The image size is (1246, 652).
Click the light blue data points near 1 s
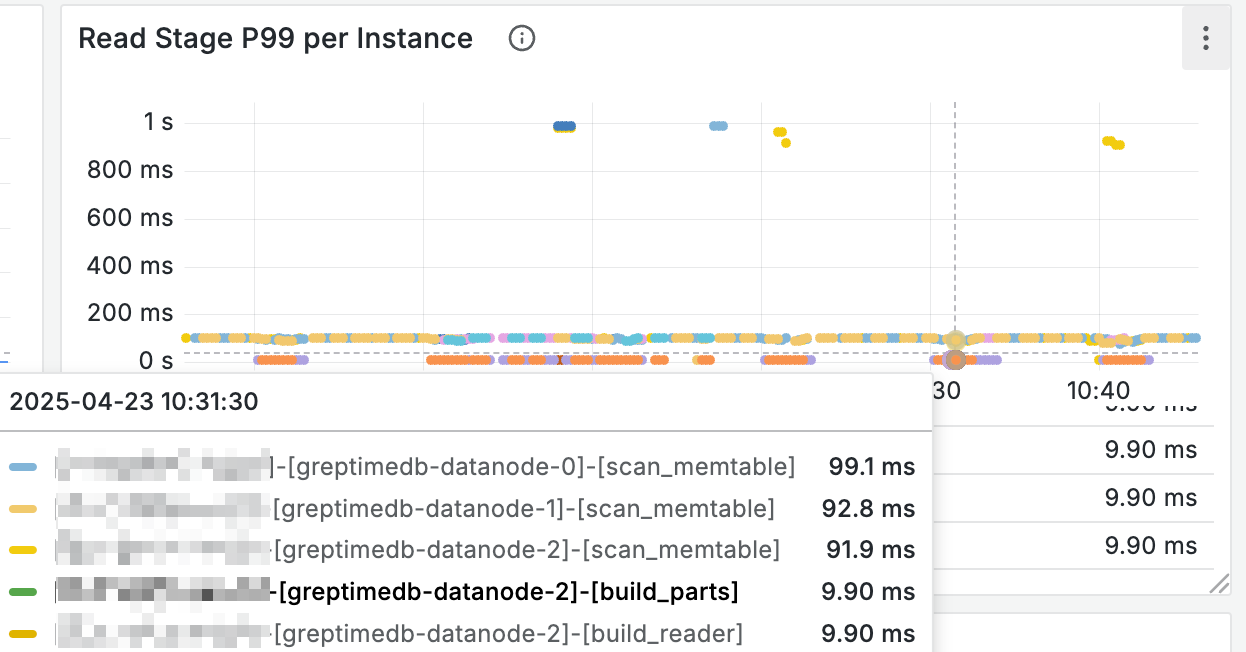pyautogui.click(x=718, y=126)
